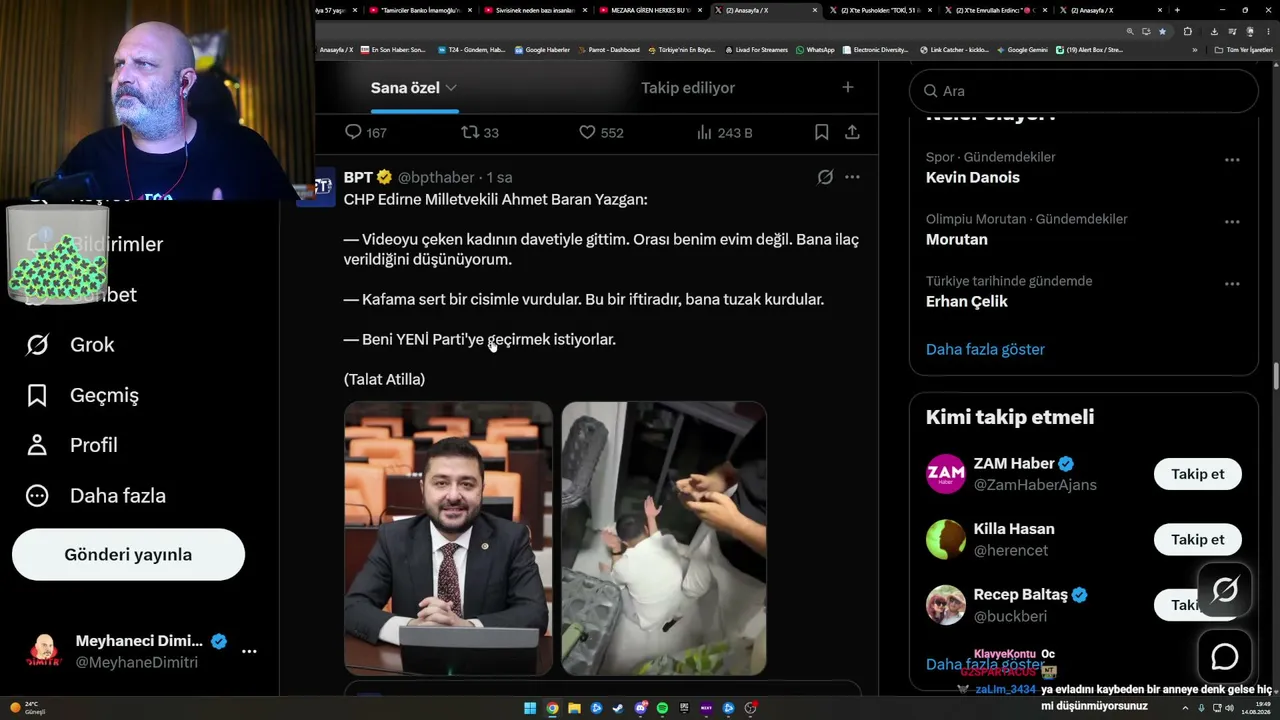The width and height of the screenshot is (1280, 720).
Task: Open Google Gemini bookmark
Action: [x=1021, y=50]
